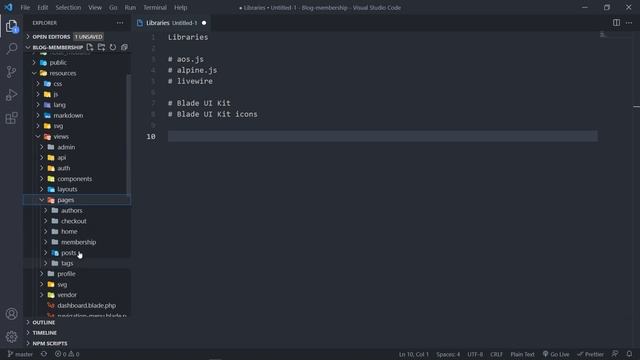Click the Prettier status item
640x360 pixels.
pyautogui.click(x=590, y=354)
